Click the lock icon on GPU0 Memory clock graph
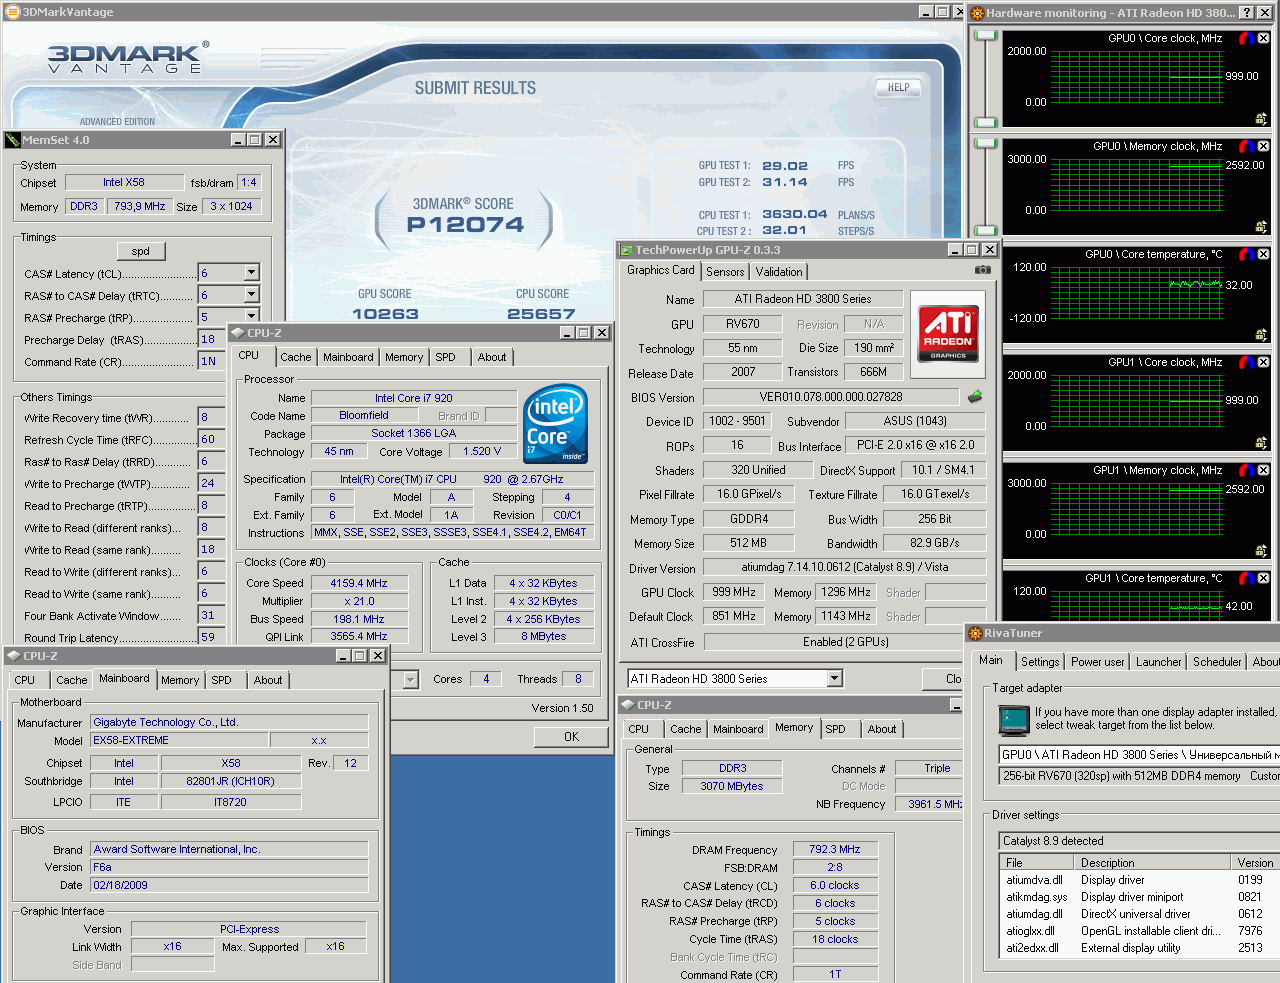This screenshot has height=983, width=1280. [x=1262, y=227]
